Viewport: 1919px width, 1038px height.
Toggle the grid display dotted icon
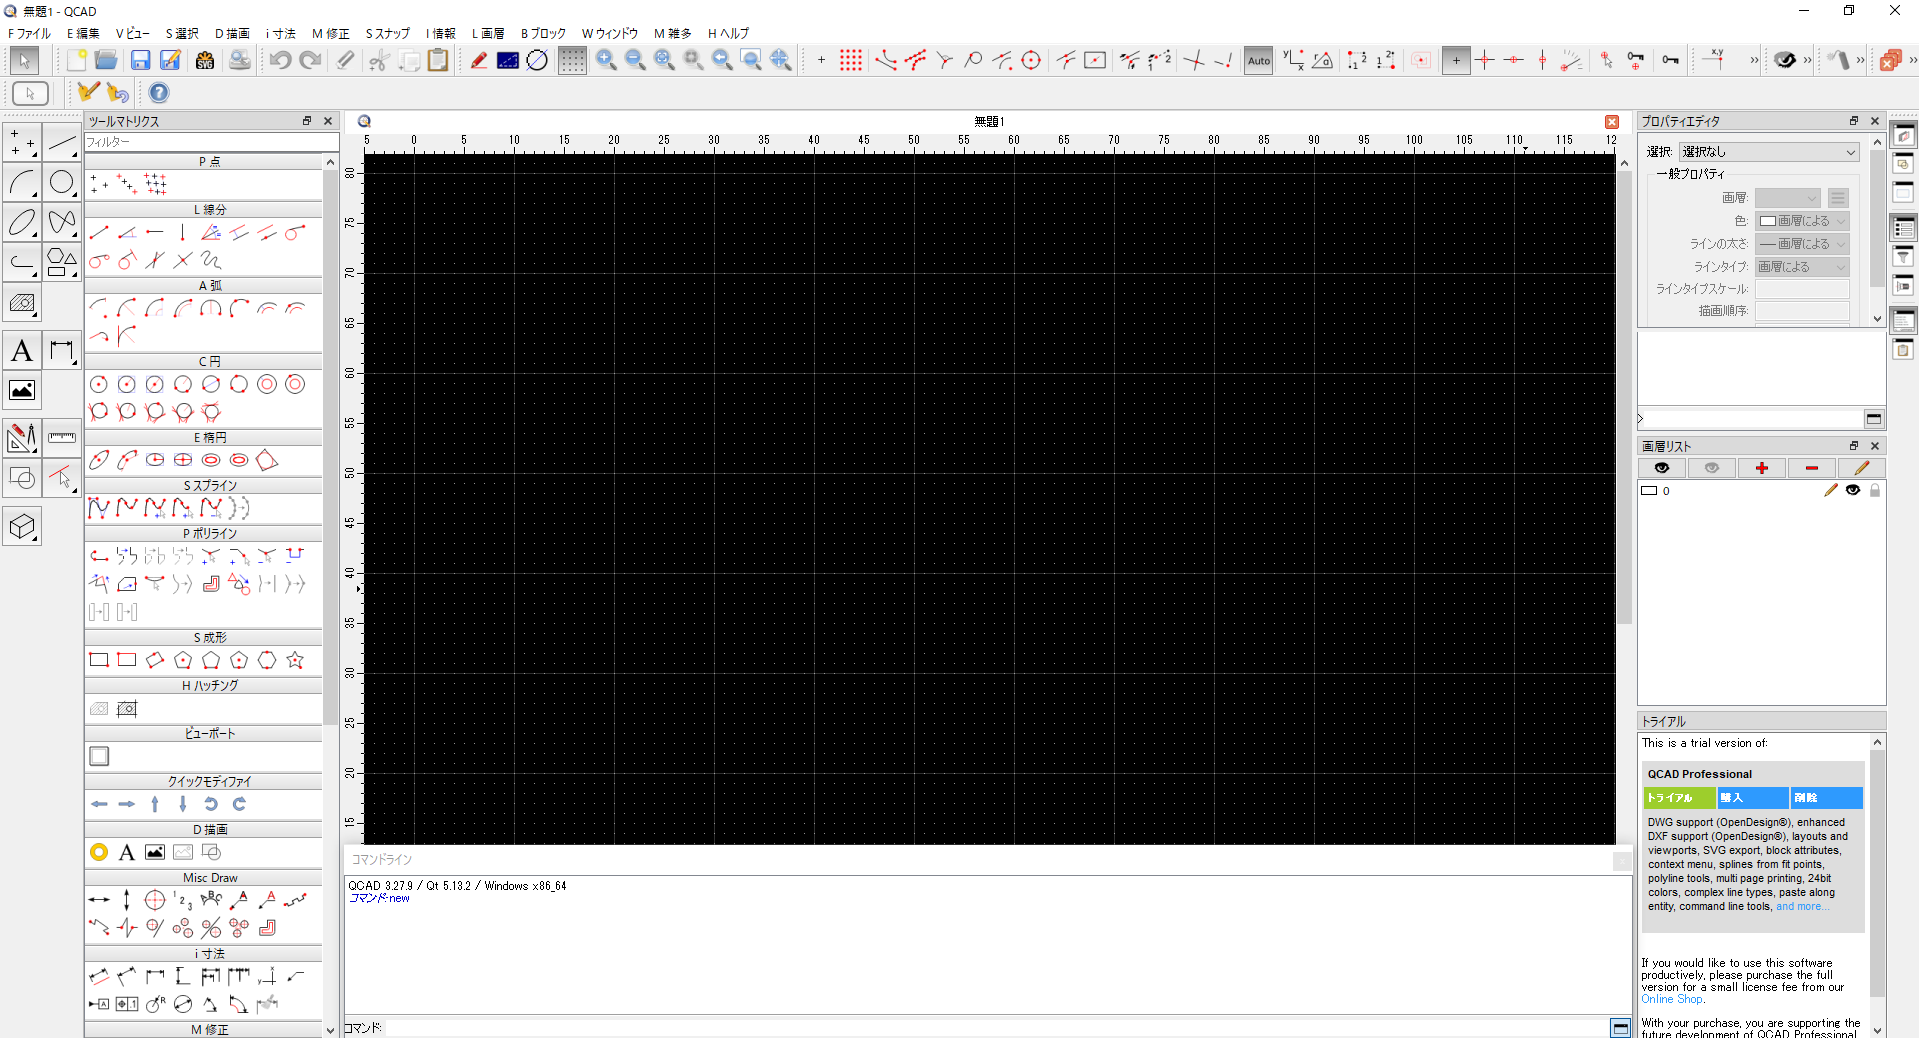point(572,60)
